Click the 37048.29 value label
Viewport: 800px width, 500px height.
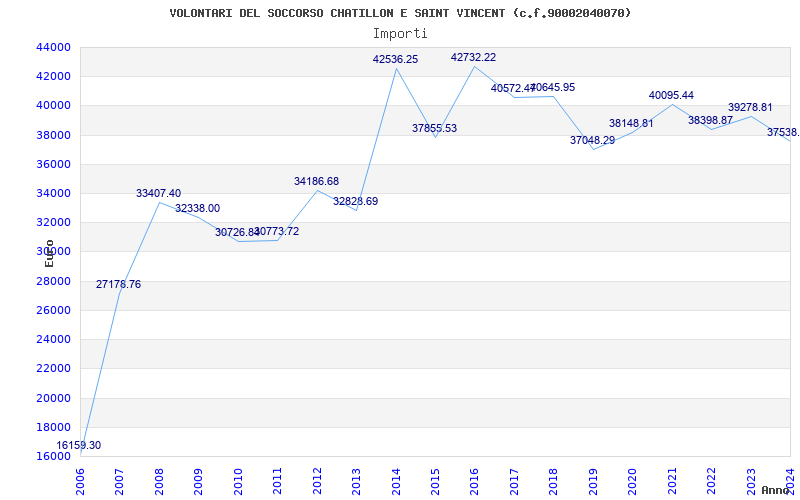tap(592, 140)
